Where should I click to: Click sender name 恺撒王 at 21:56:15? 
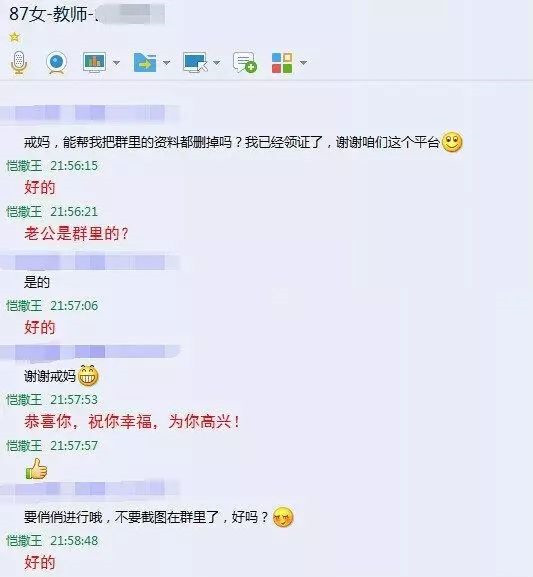point(24,166)
